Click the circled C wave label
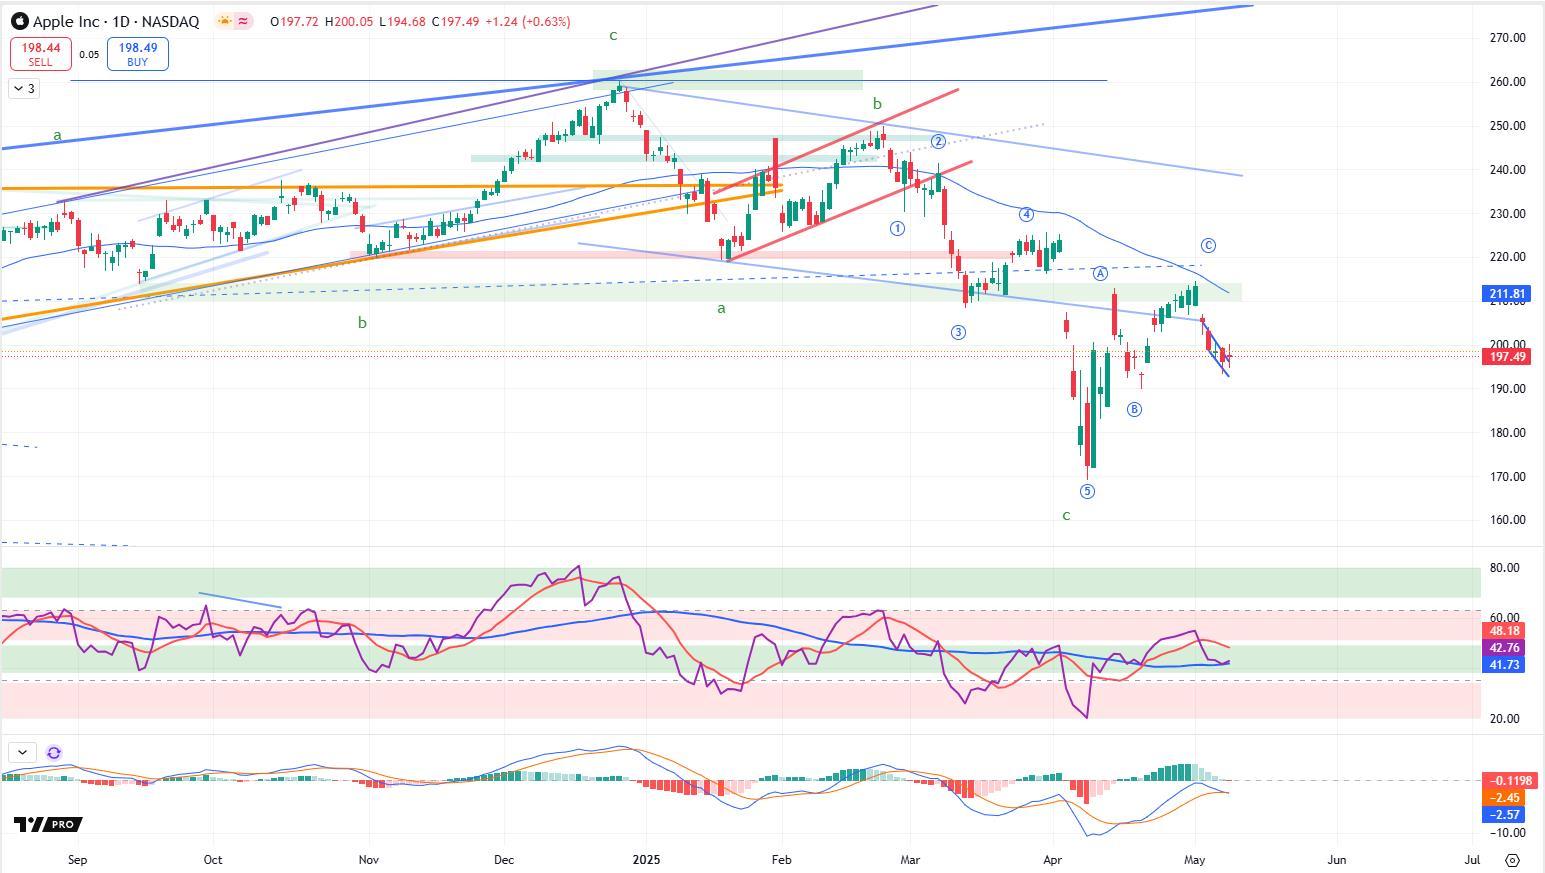Viewport: 1545px width, 873px height. [x=1208, y=245]
